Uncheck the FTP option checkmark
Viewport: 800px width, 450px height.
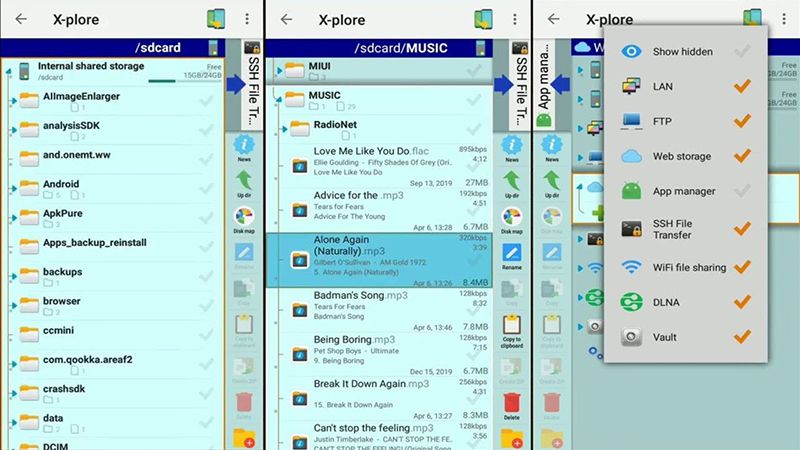(741, 121)
